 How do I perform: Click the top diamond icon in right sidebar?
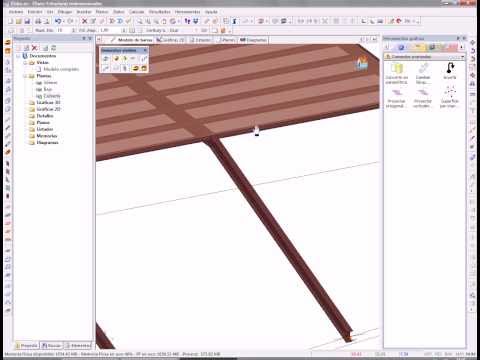click(x=472, y=43)
